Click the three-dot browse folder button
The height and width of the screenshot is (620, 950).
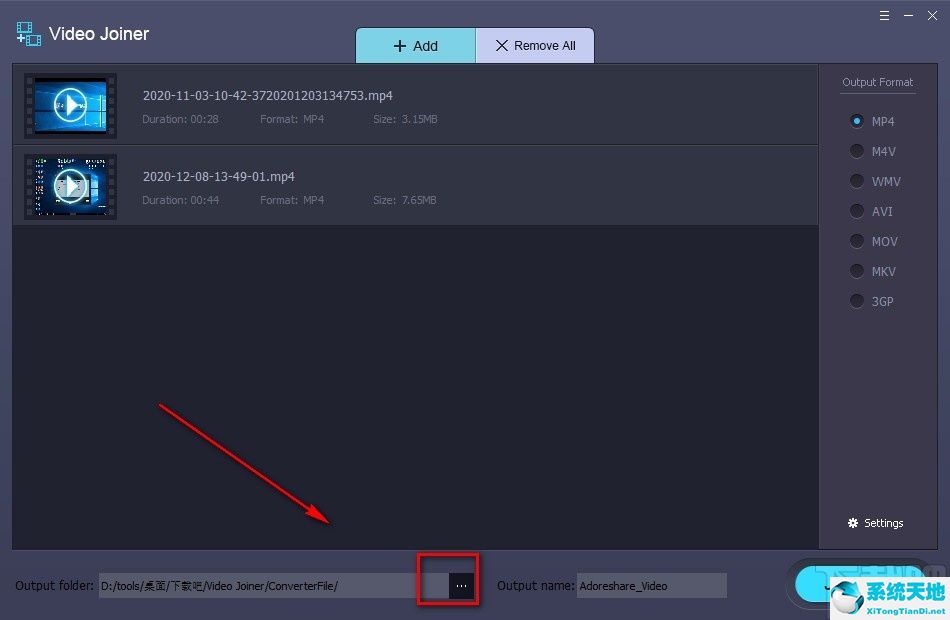click(461, 586)
